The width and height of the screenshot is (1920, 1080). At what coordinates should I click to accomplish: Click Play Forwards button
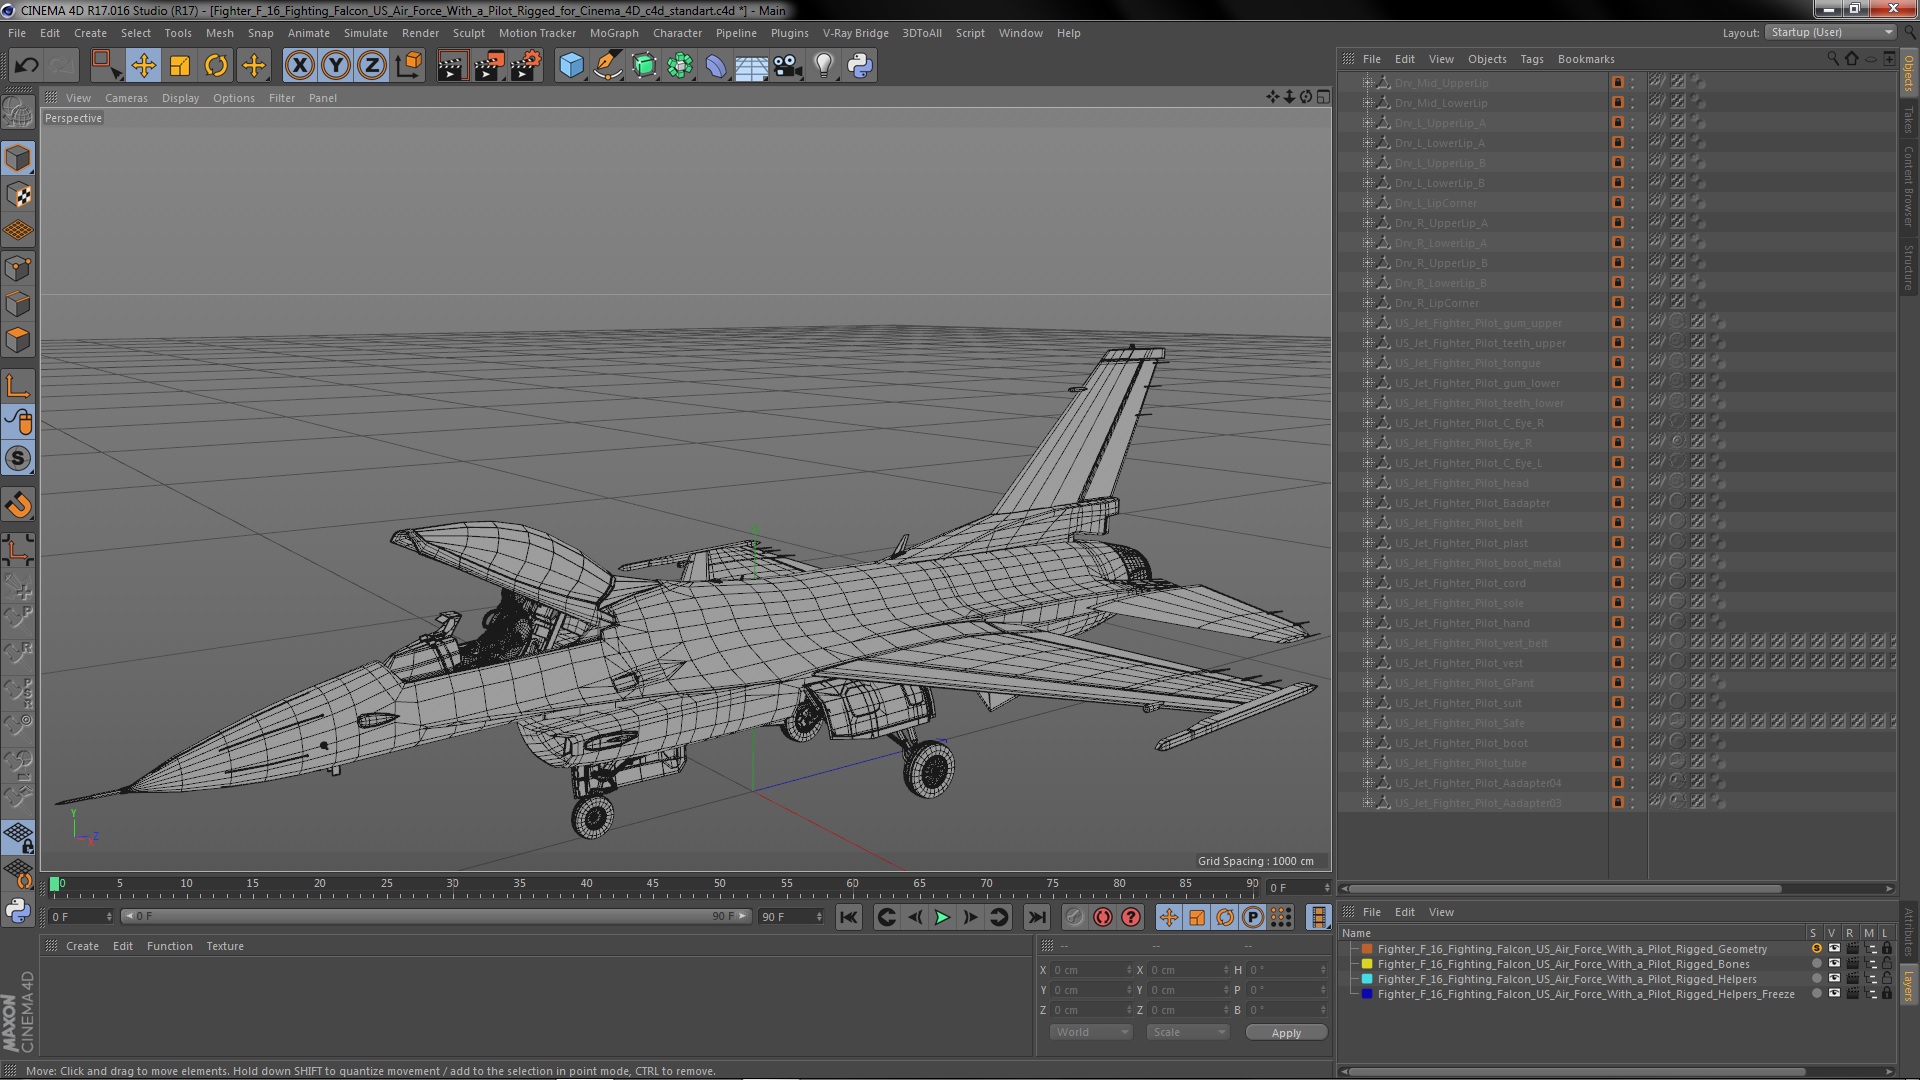pyautogui.click(x=942, y=917)
